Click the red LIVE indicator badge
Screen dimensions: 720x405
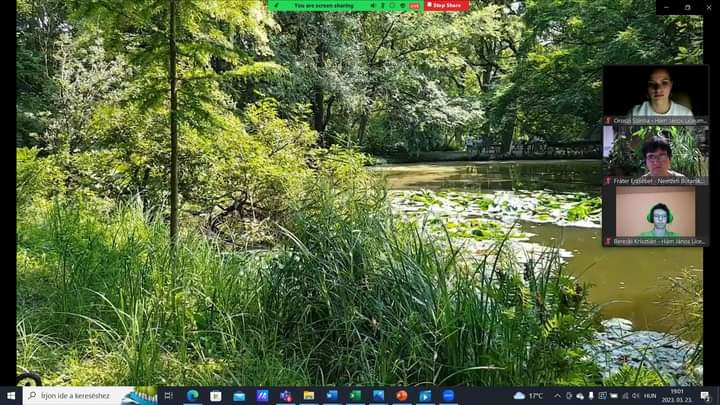point(414,5)
